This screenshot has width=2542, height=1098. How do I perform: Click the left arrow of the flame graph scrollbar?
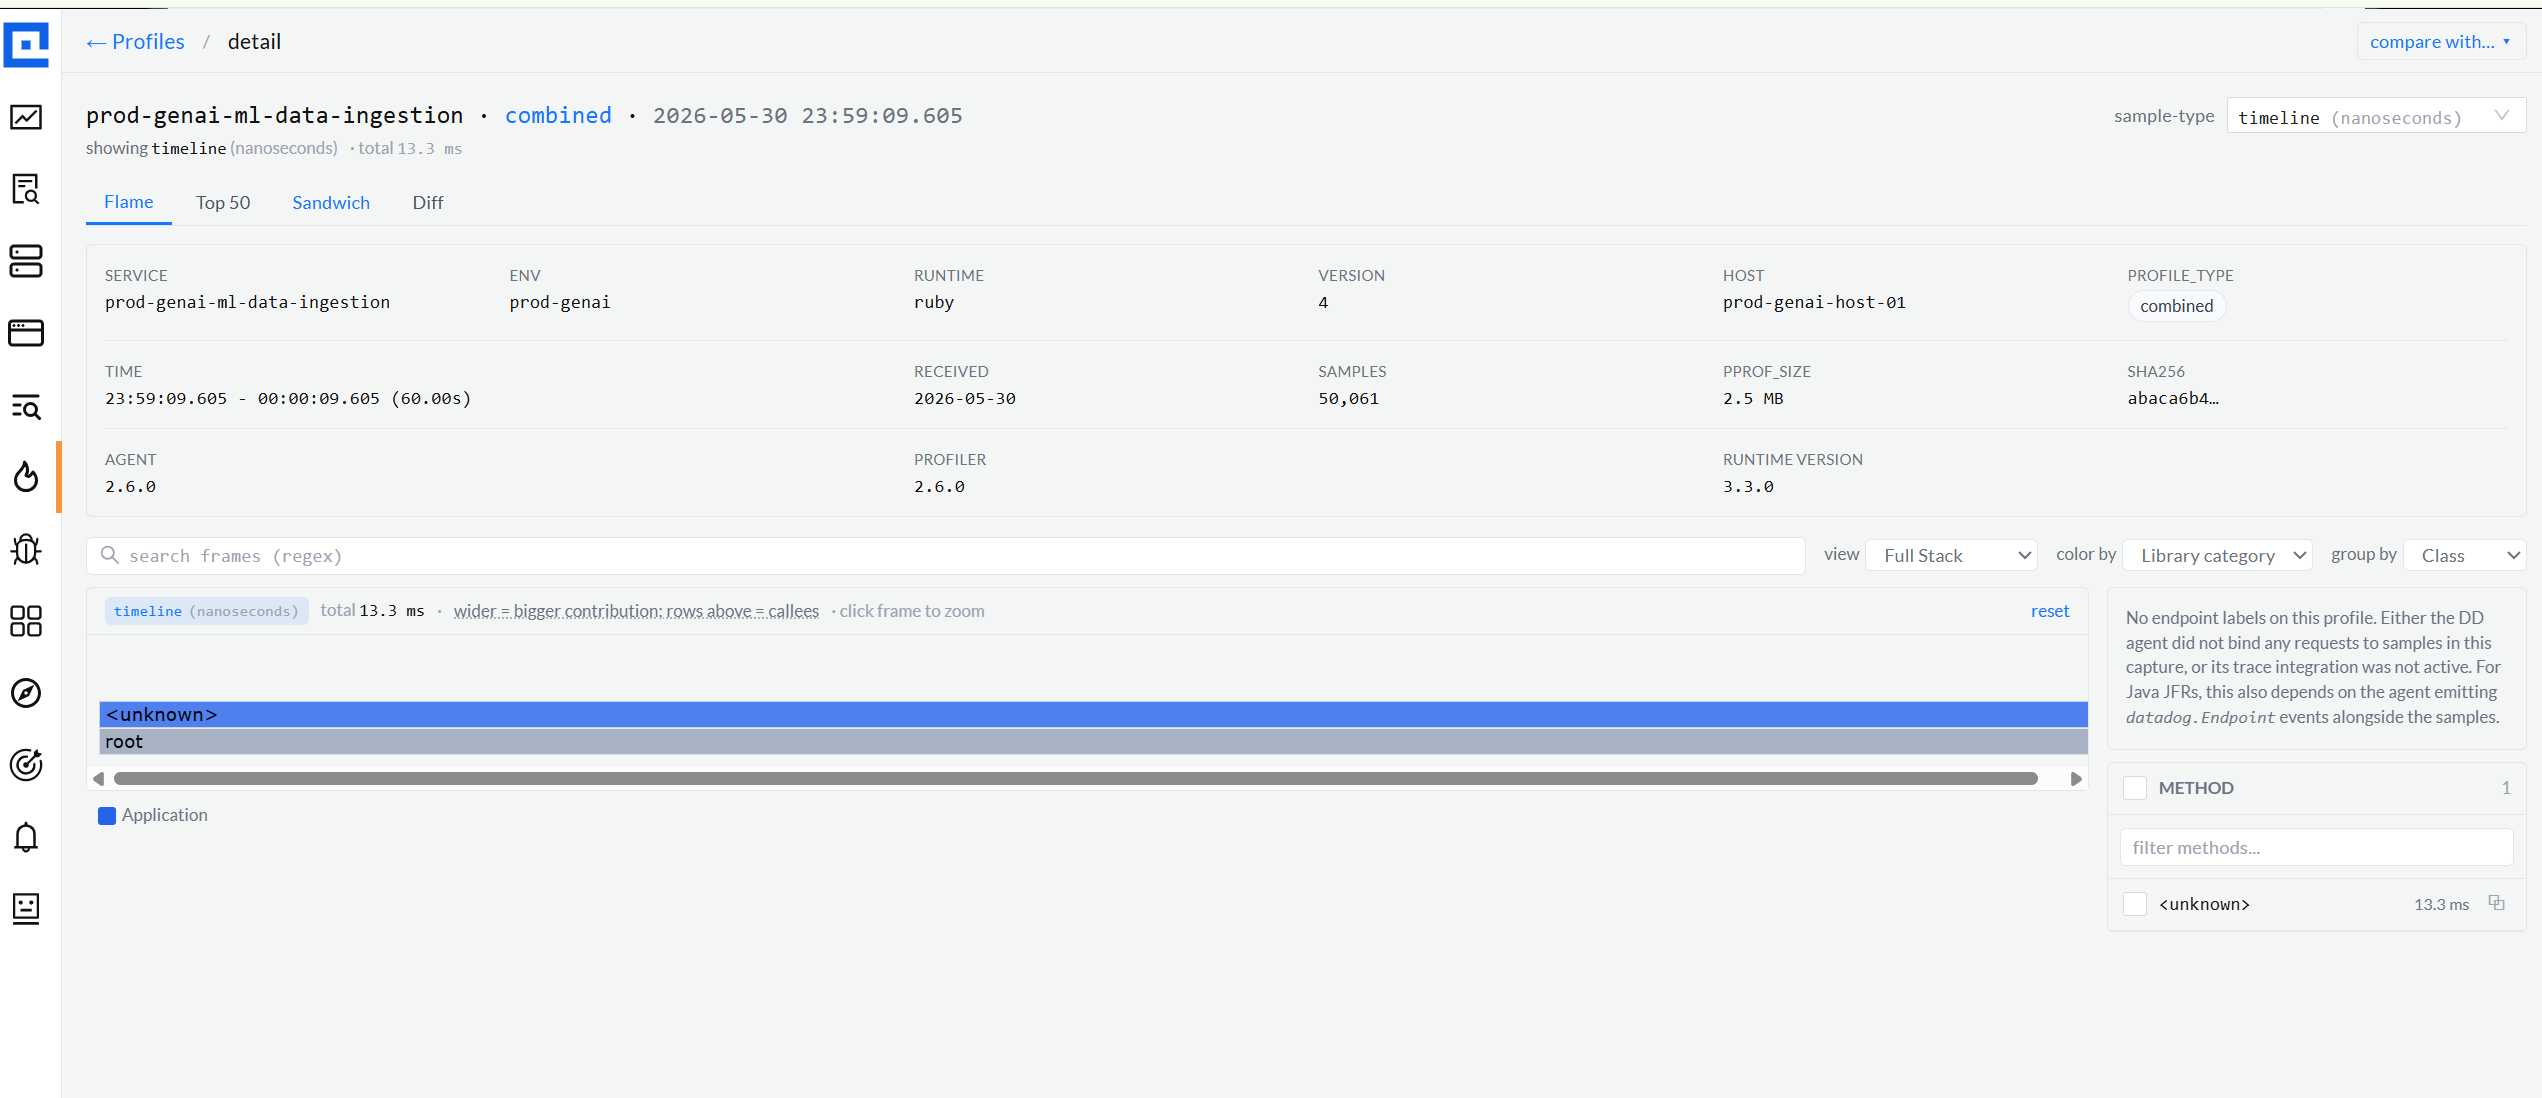click(98, 778)
